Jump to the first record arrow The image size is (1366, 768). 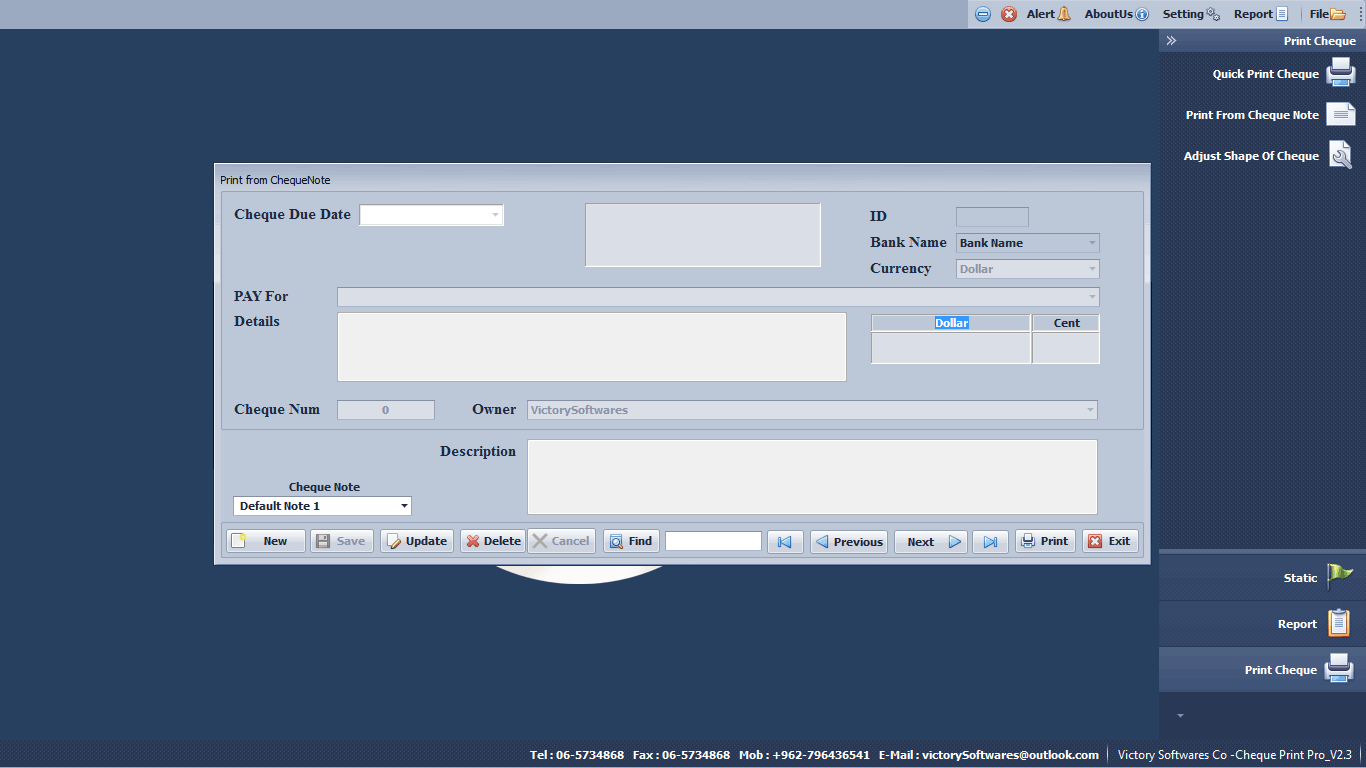pyautogui.click(x=785, y=541)
